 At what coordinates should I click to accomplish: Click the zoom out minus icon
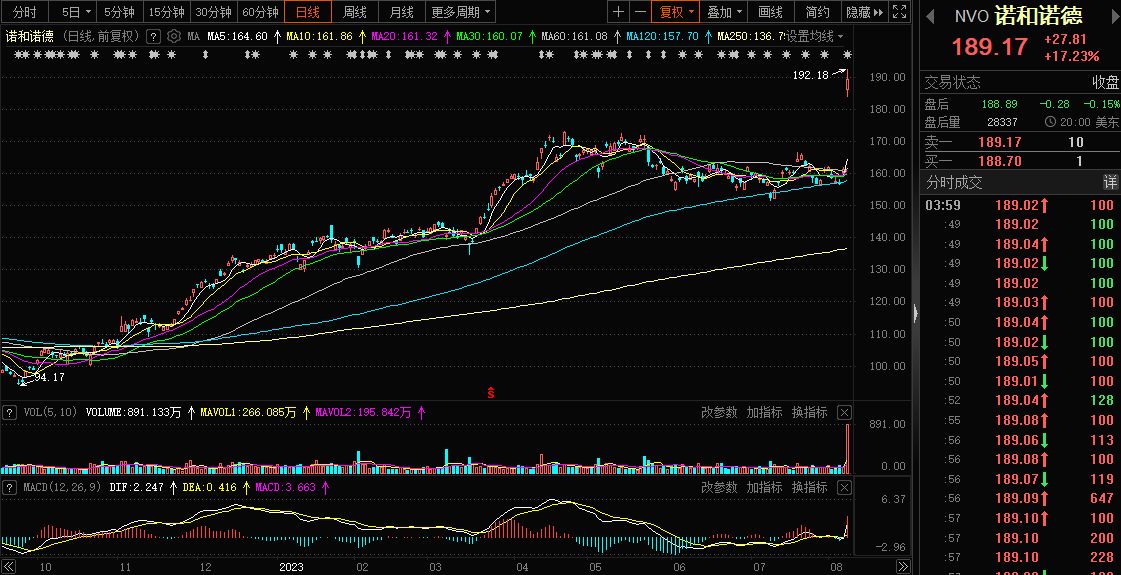tap(640, 12)
